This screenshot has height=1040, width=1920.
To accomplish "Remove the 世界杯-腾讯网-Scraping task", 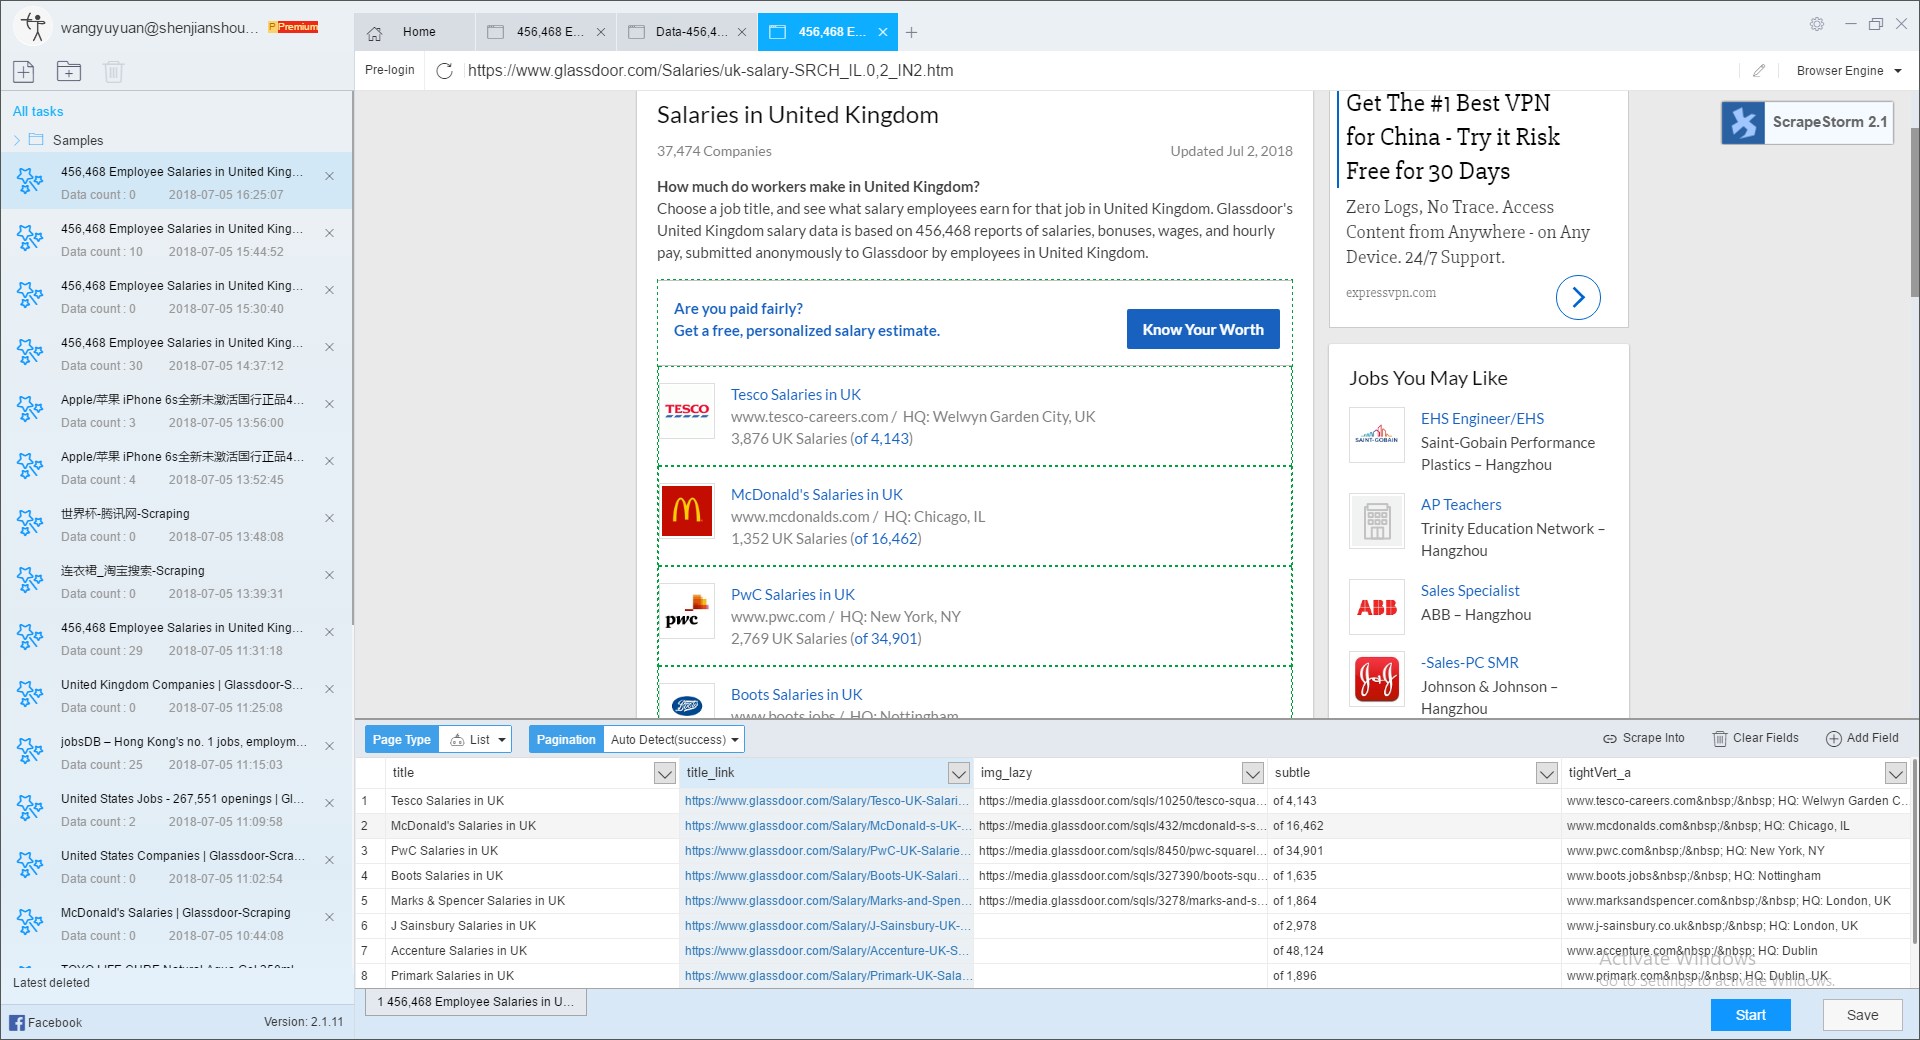I will pyautogui.click(x=329, y=518).
